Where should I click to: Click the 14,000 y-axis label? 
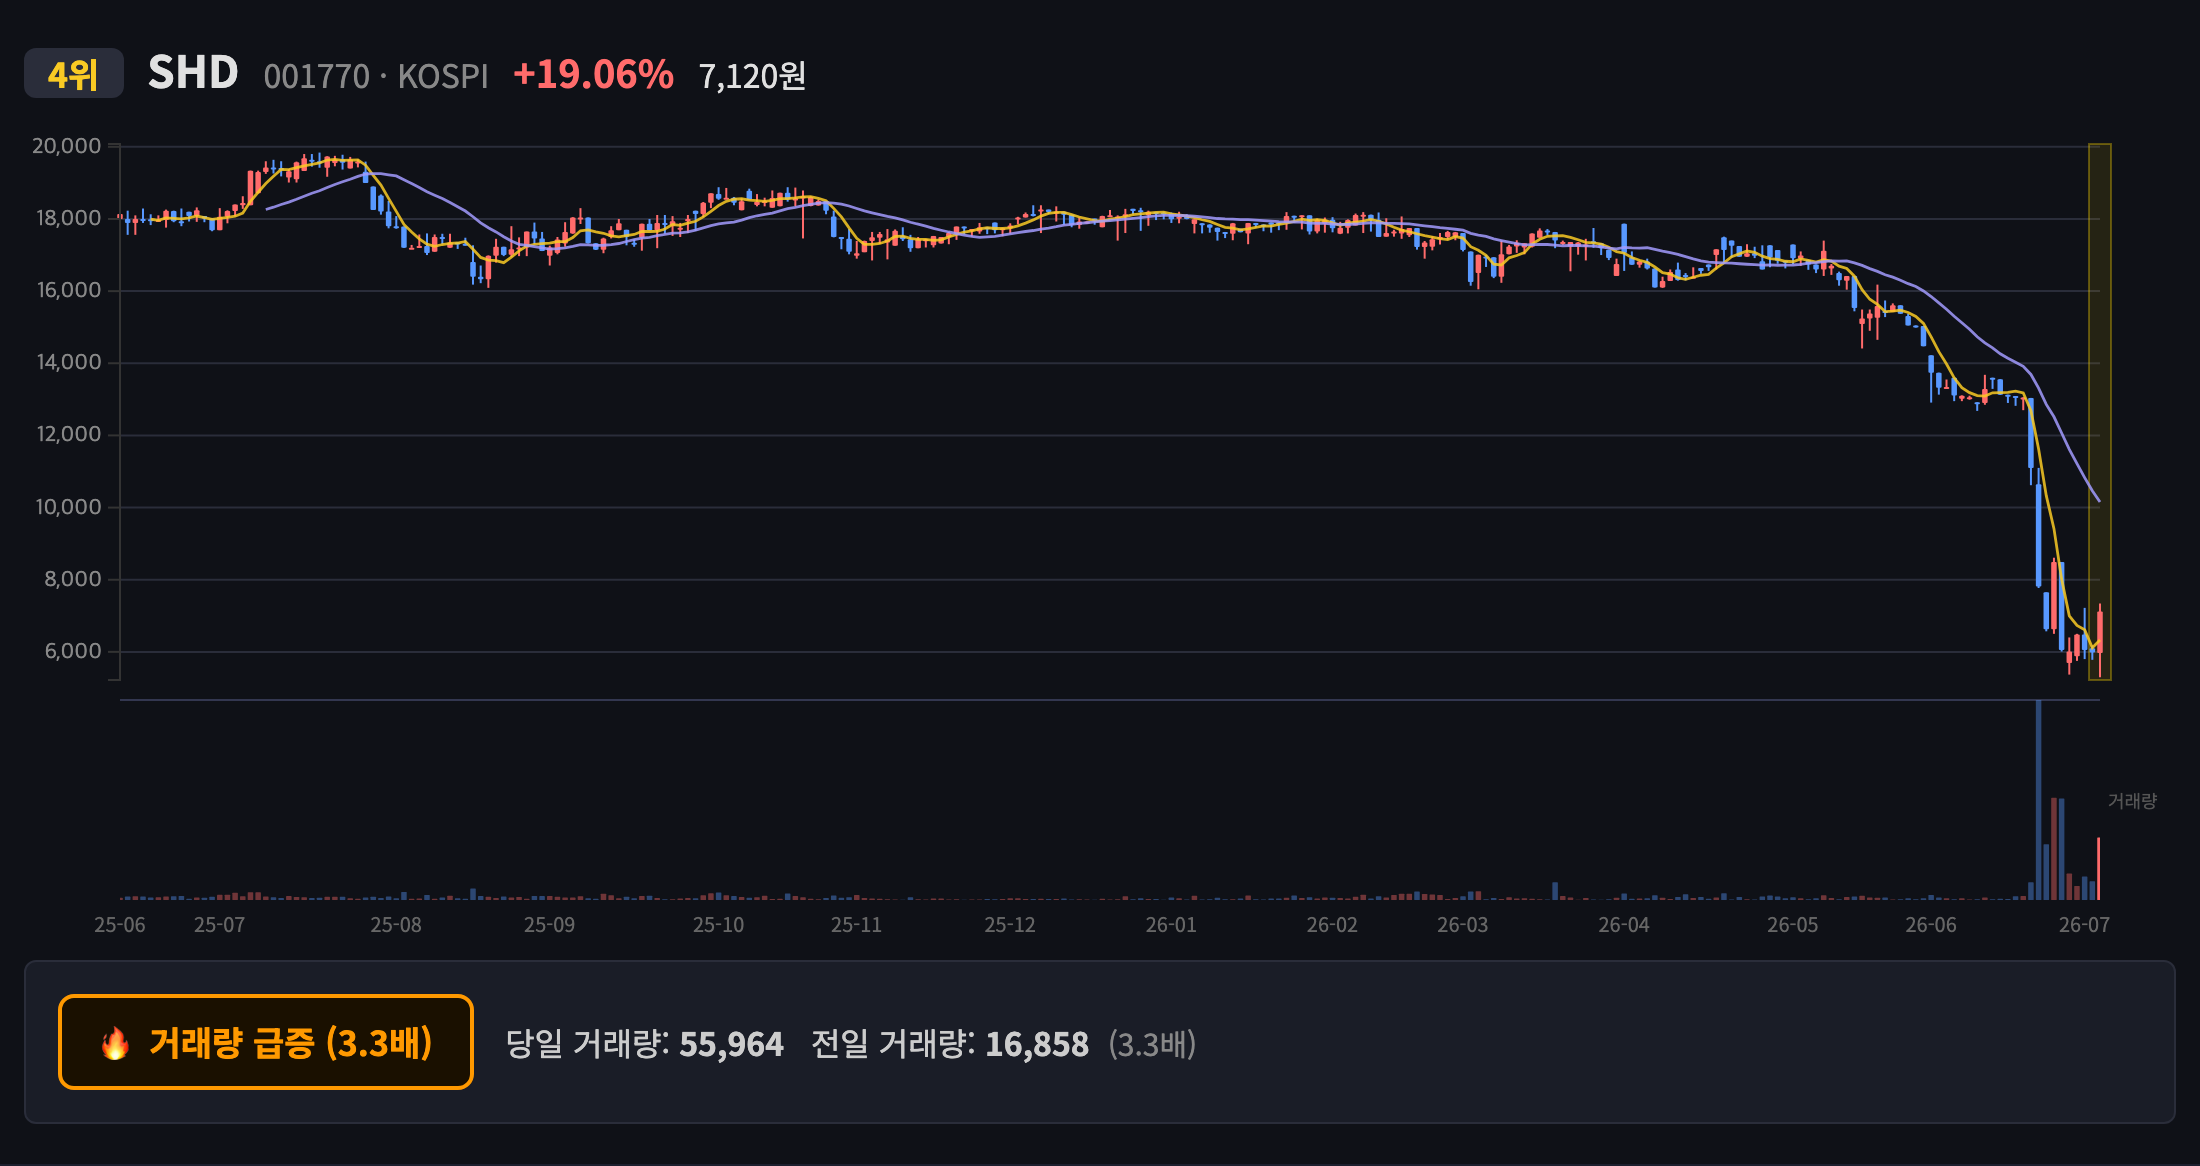pyautogui.click(x=69, y=362)
